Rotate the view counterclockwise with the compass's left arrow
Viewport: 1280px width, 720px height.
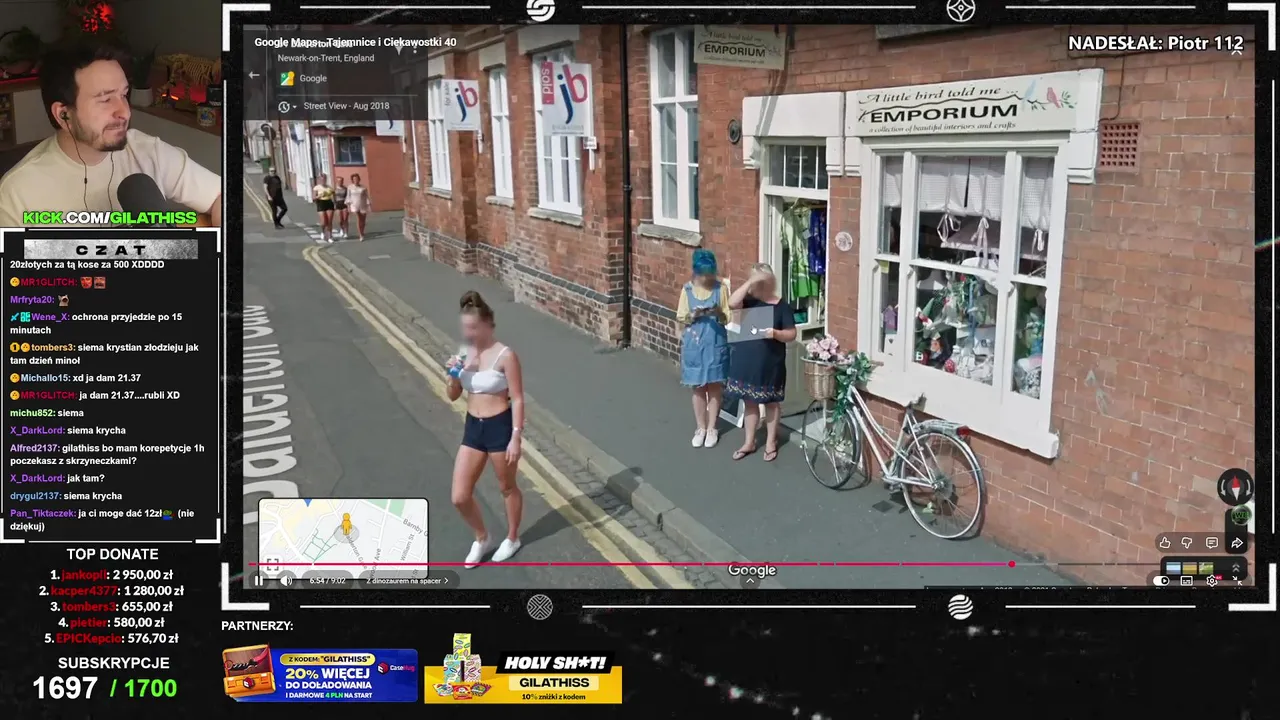pyautogui.click(x=1223, y=488)
